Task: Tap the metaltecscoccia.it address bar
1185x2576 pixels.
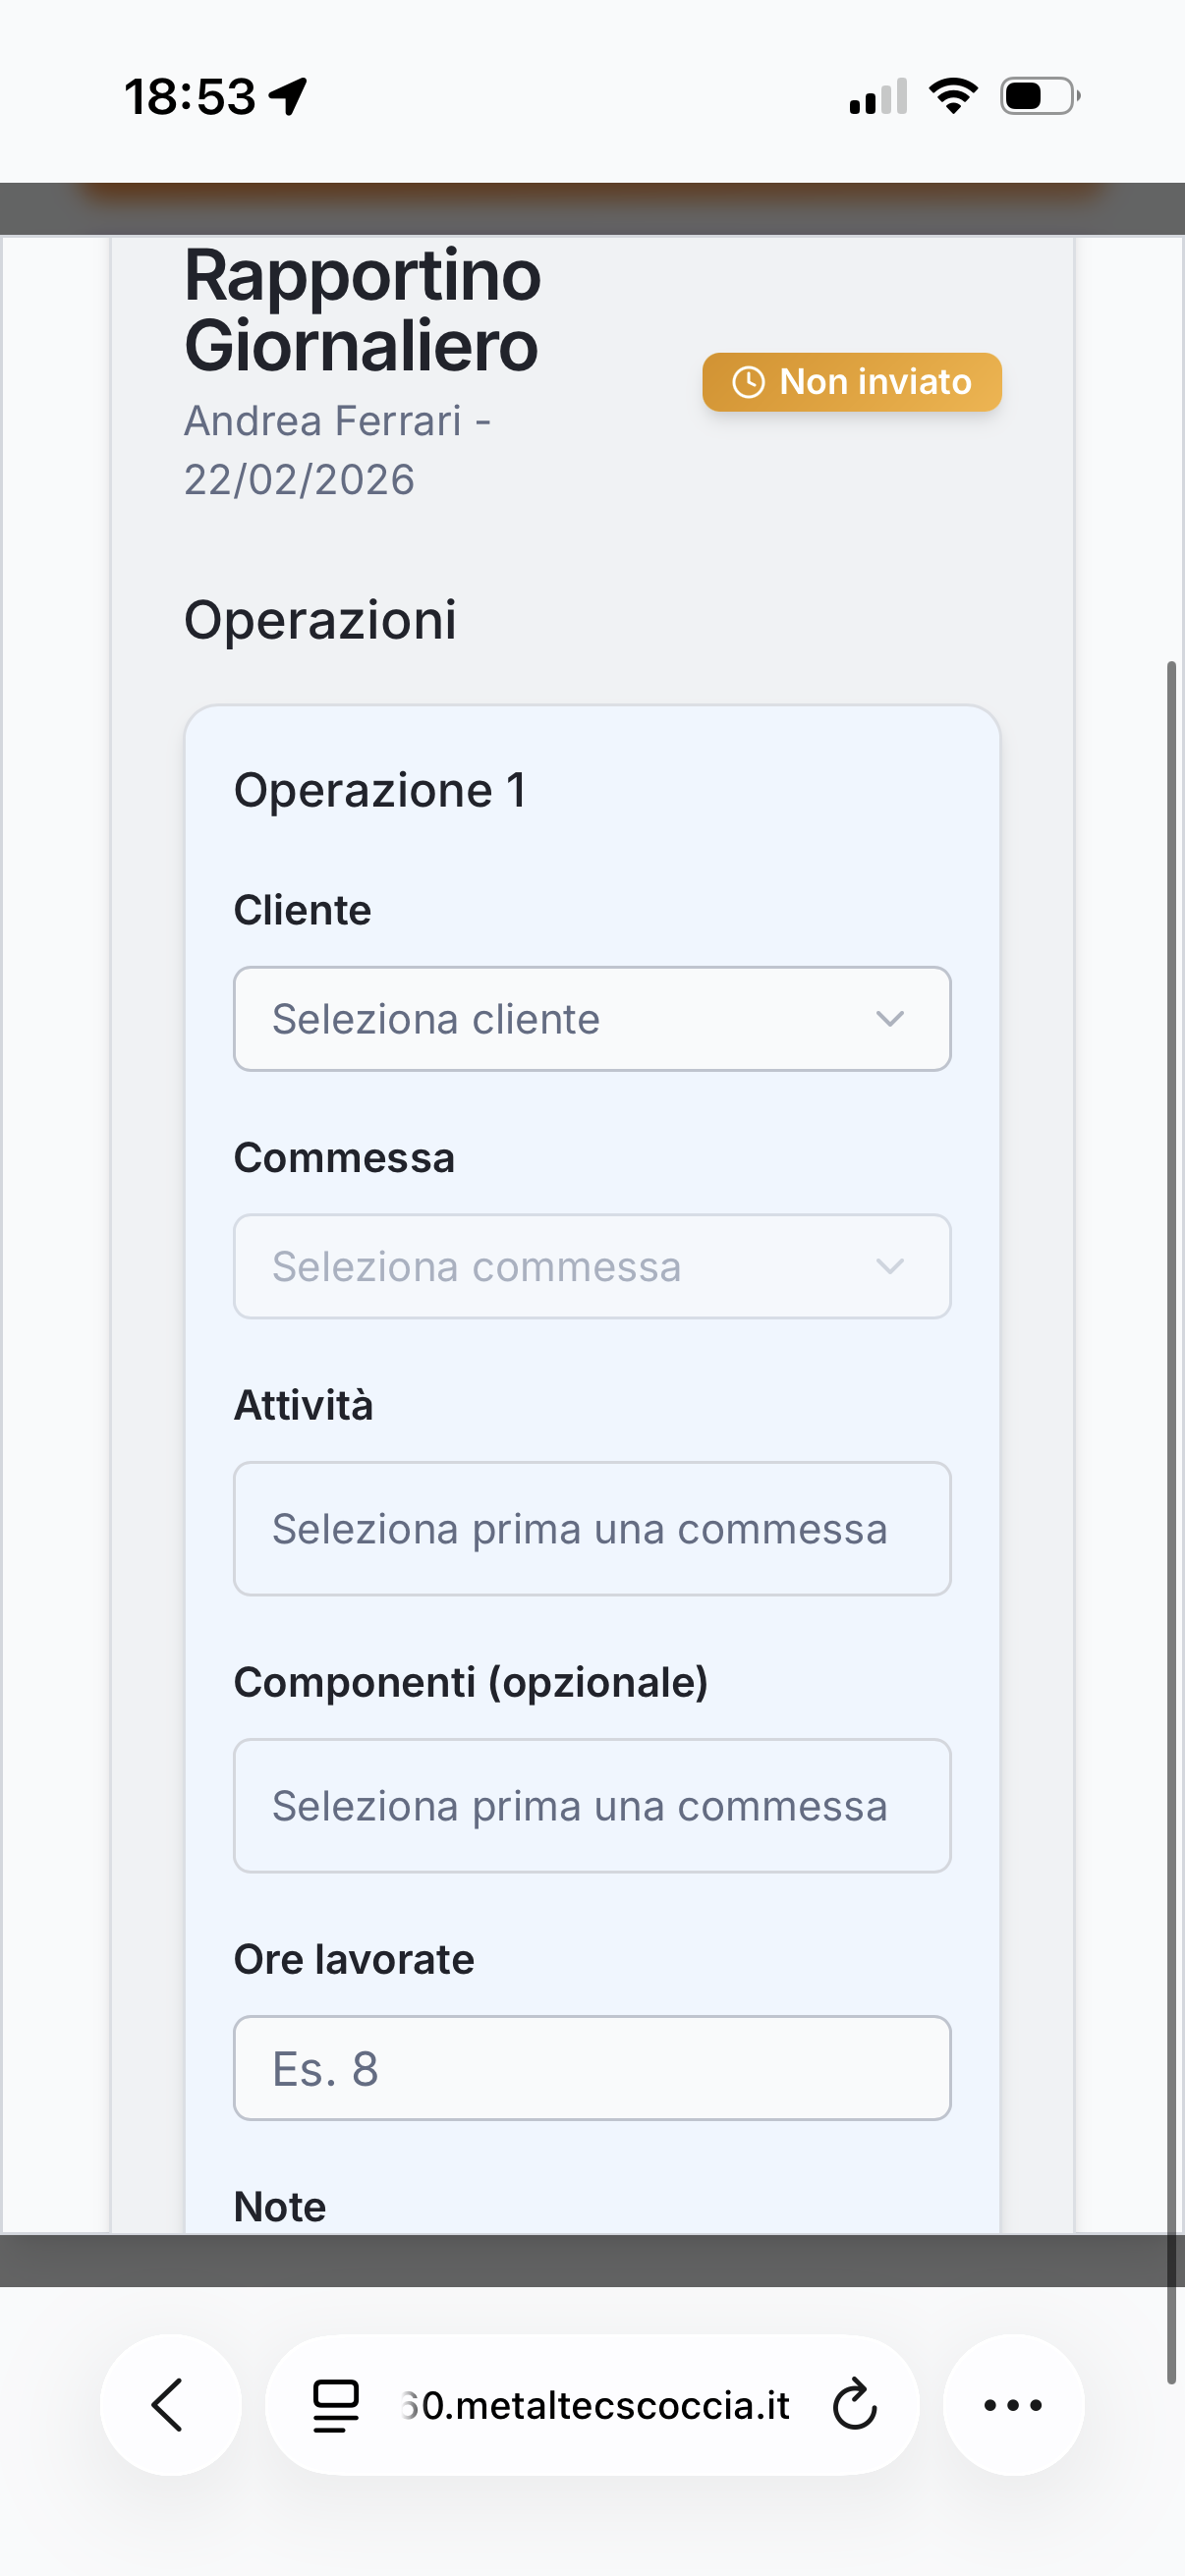Action: coord(594,2406)
